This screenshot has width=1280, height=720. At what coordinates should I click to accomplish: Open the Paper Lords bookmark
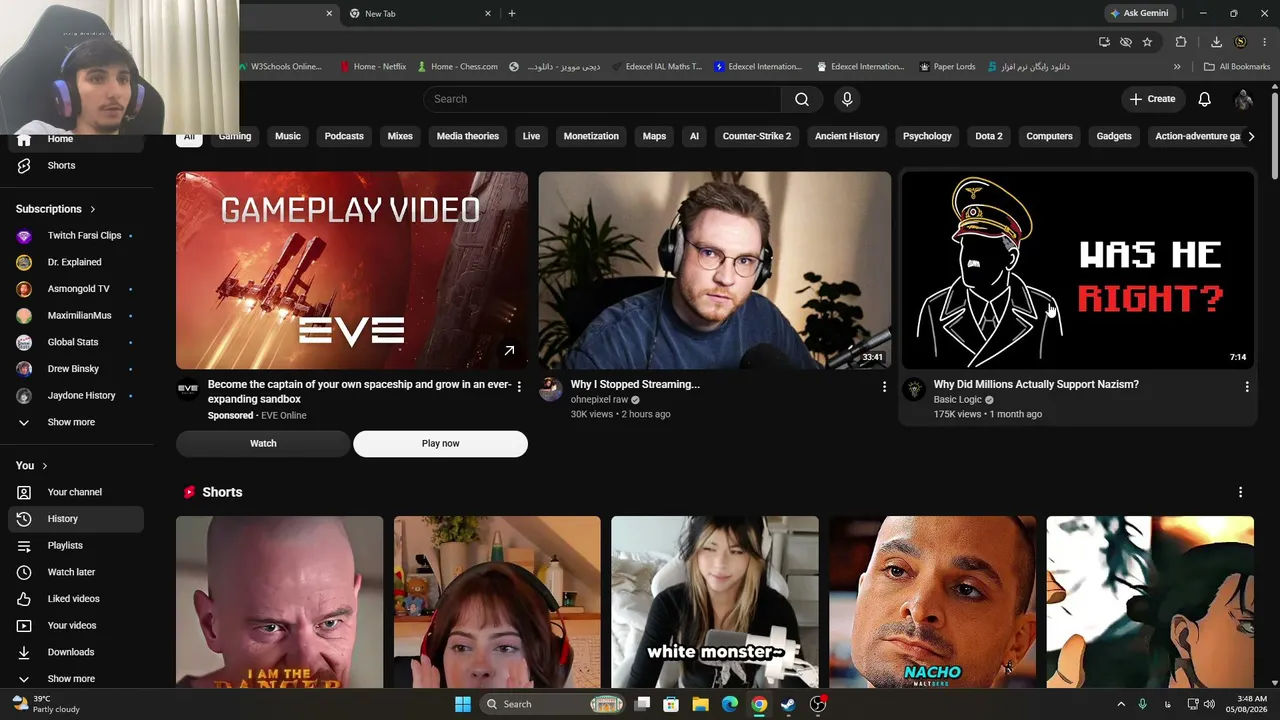[x=946, y=67]
